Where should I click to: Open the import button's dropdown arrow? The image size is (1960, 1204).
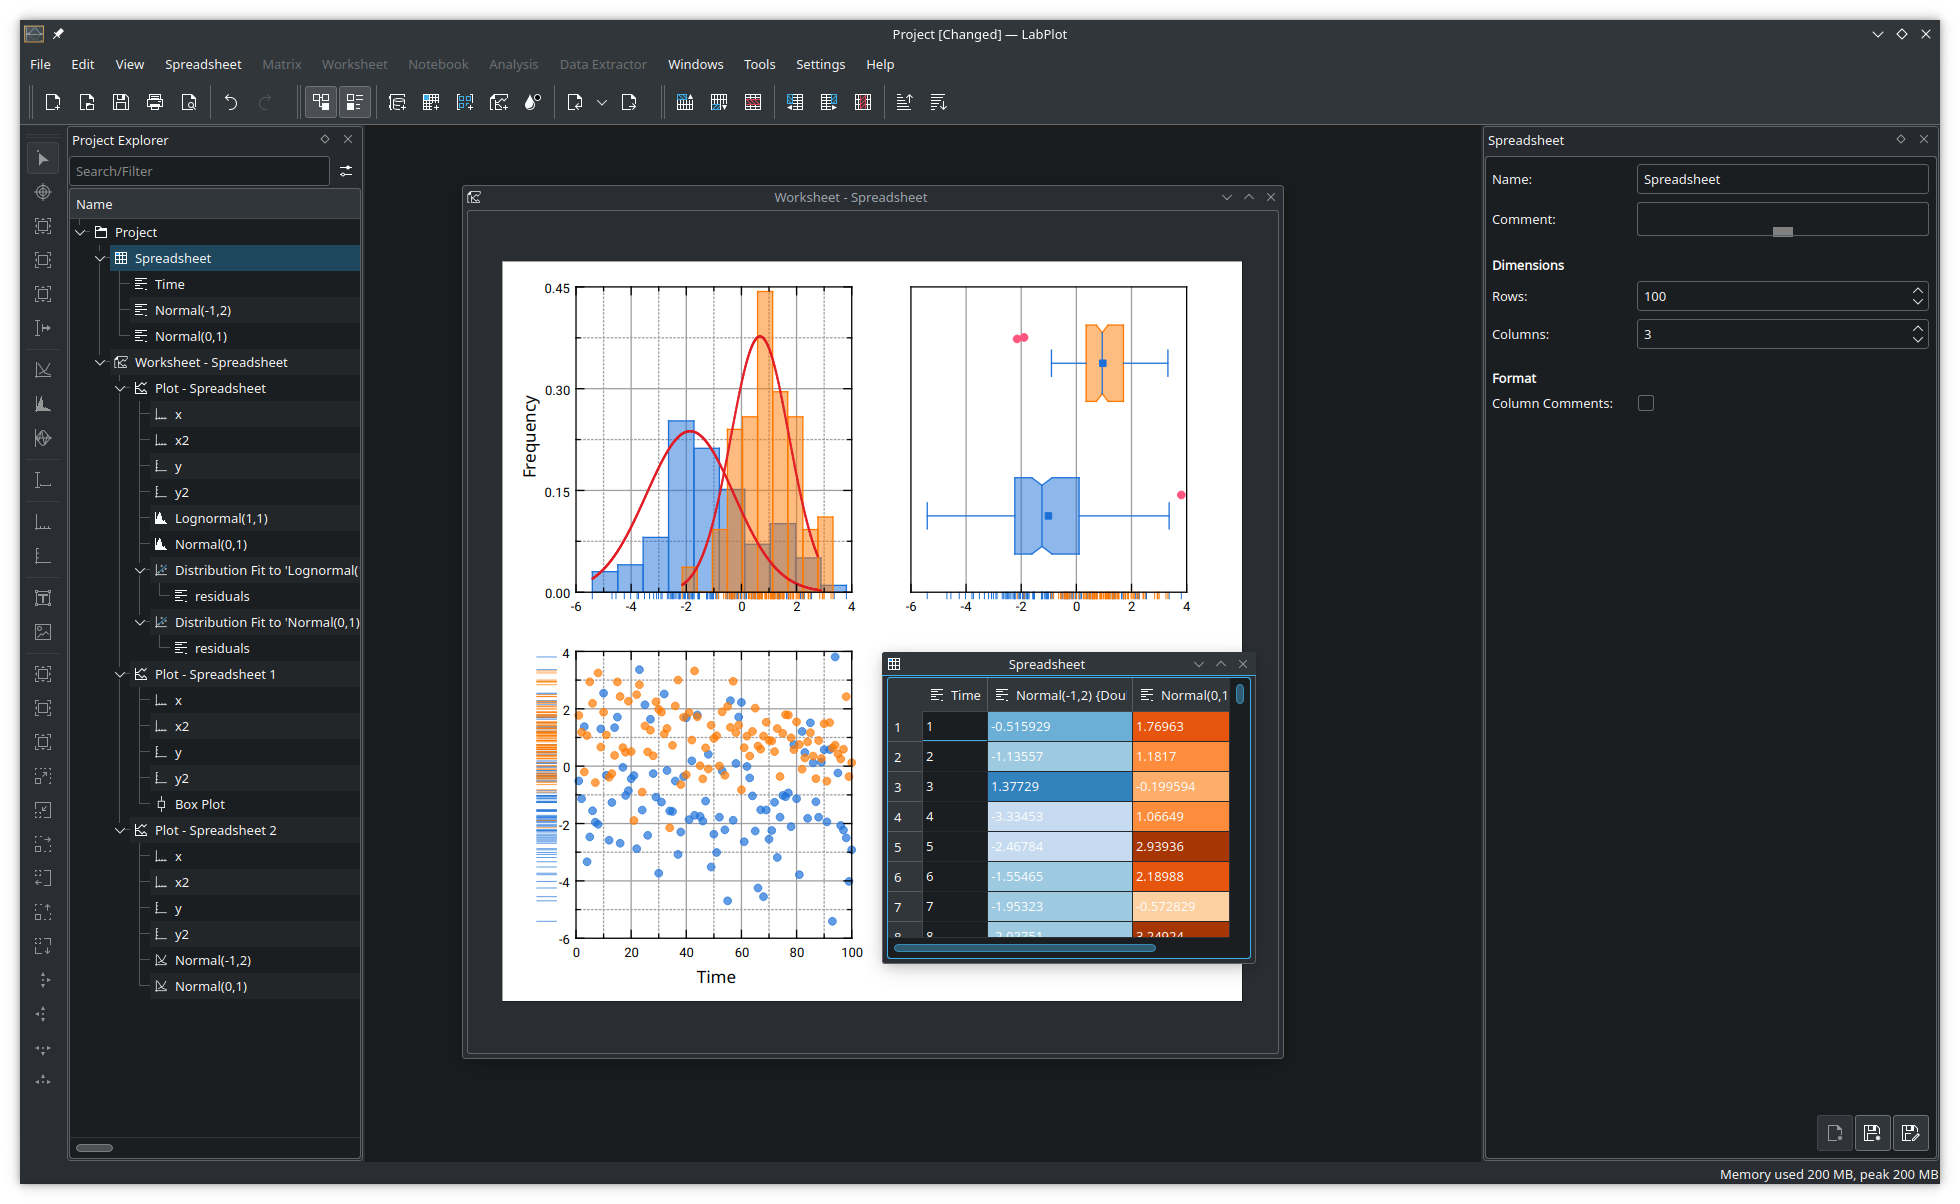coord(602,101)
